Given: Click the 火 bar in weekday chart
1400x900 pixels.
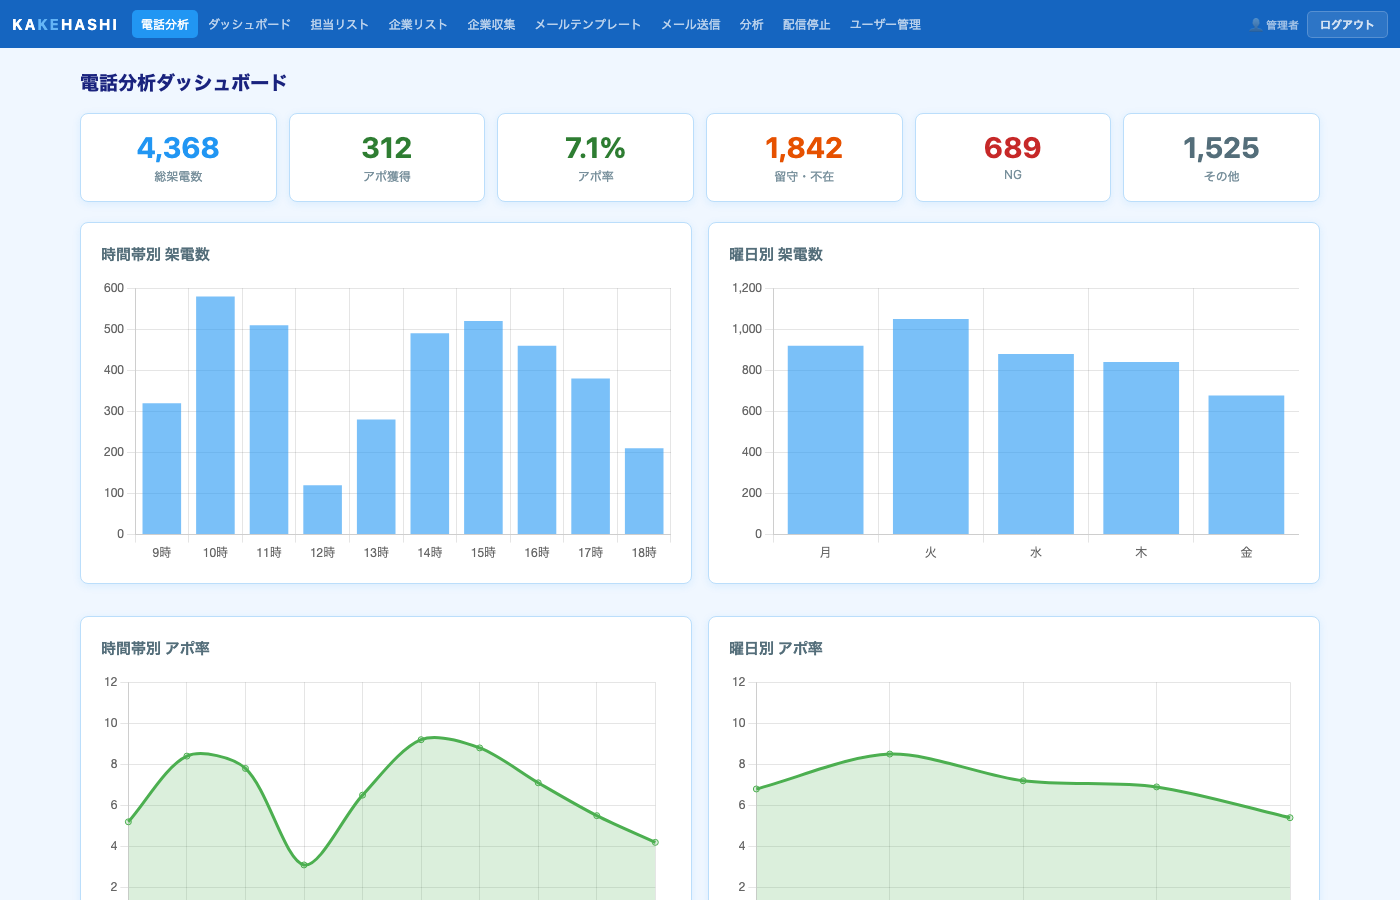Looking at the screenshot, I should [930, 426].
